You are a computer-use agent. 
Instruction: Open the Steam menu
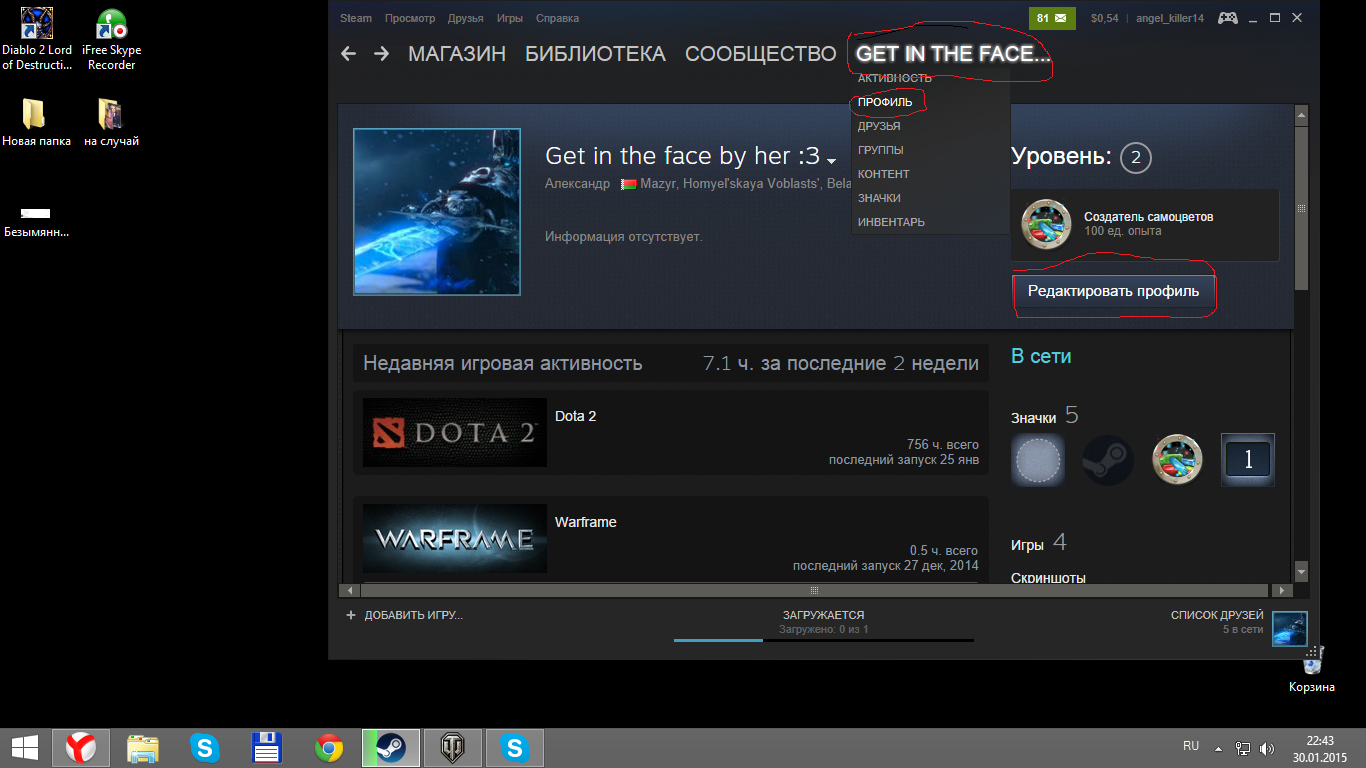(355, 18)
